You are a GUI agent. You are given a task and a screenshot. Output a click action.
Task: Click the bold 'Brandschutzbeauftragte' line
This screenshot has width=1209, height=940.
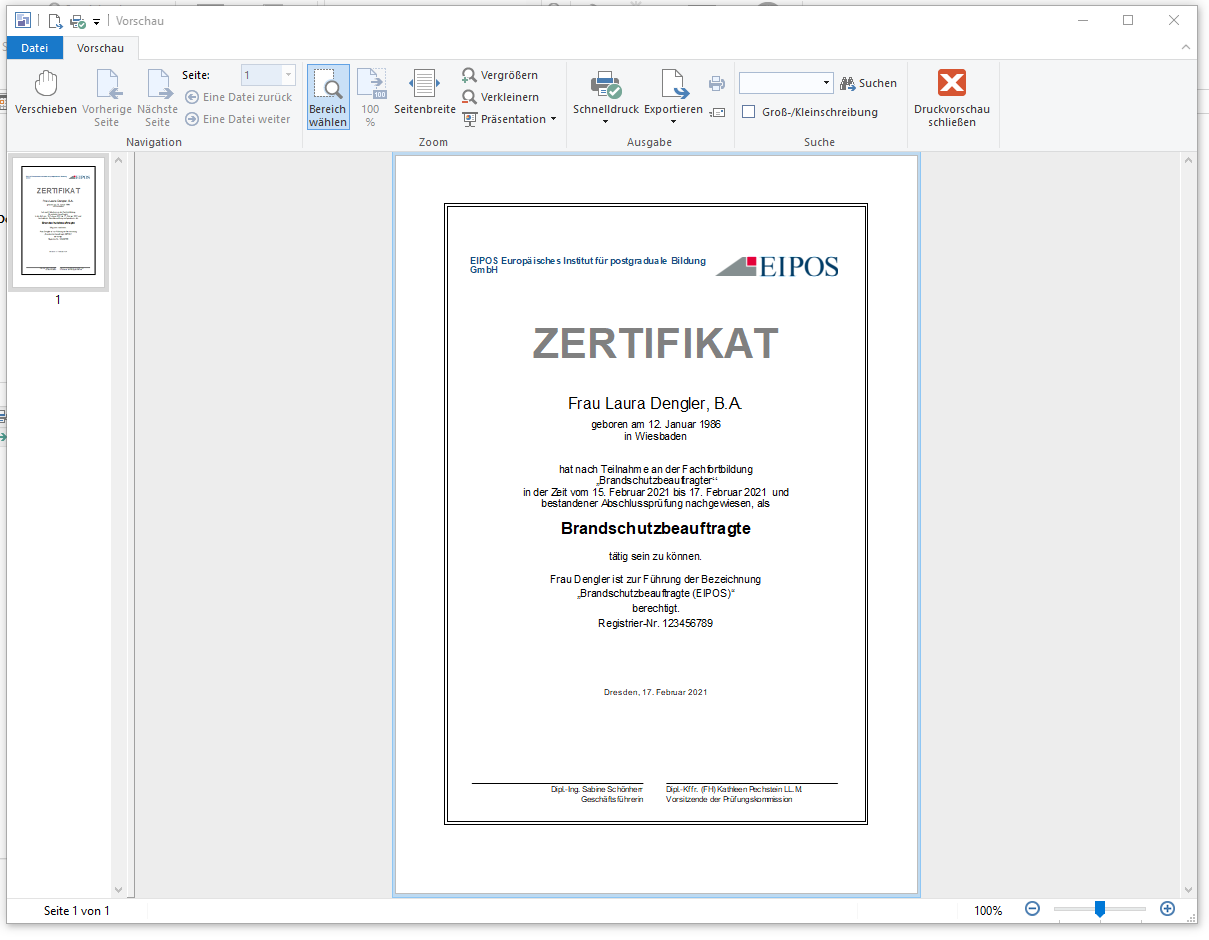click(655, 528)
